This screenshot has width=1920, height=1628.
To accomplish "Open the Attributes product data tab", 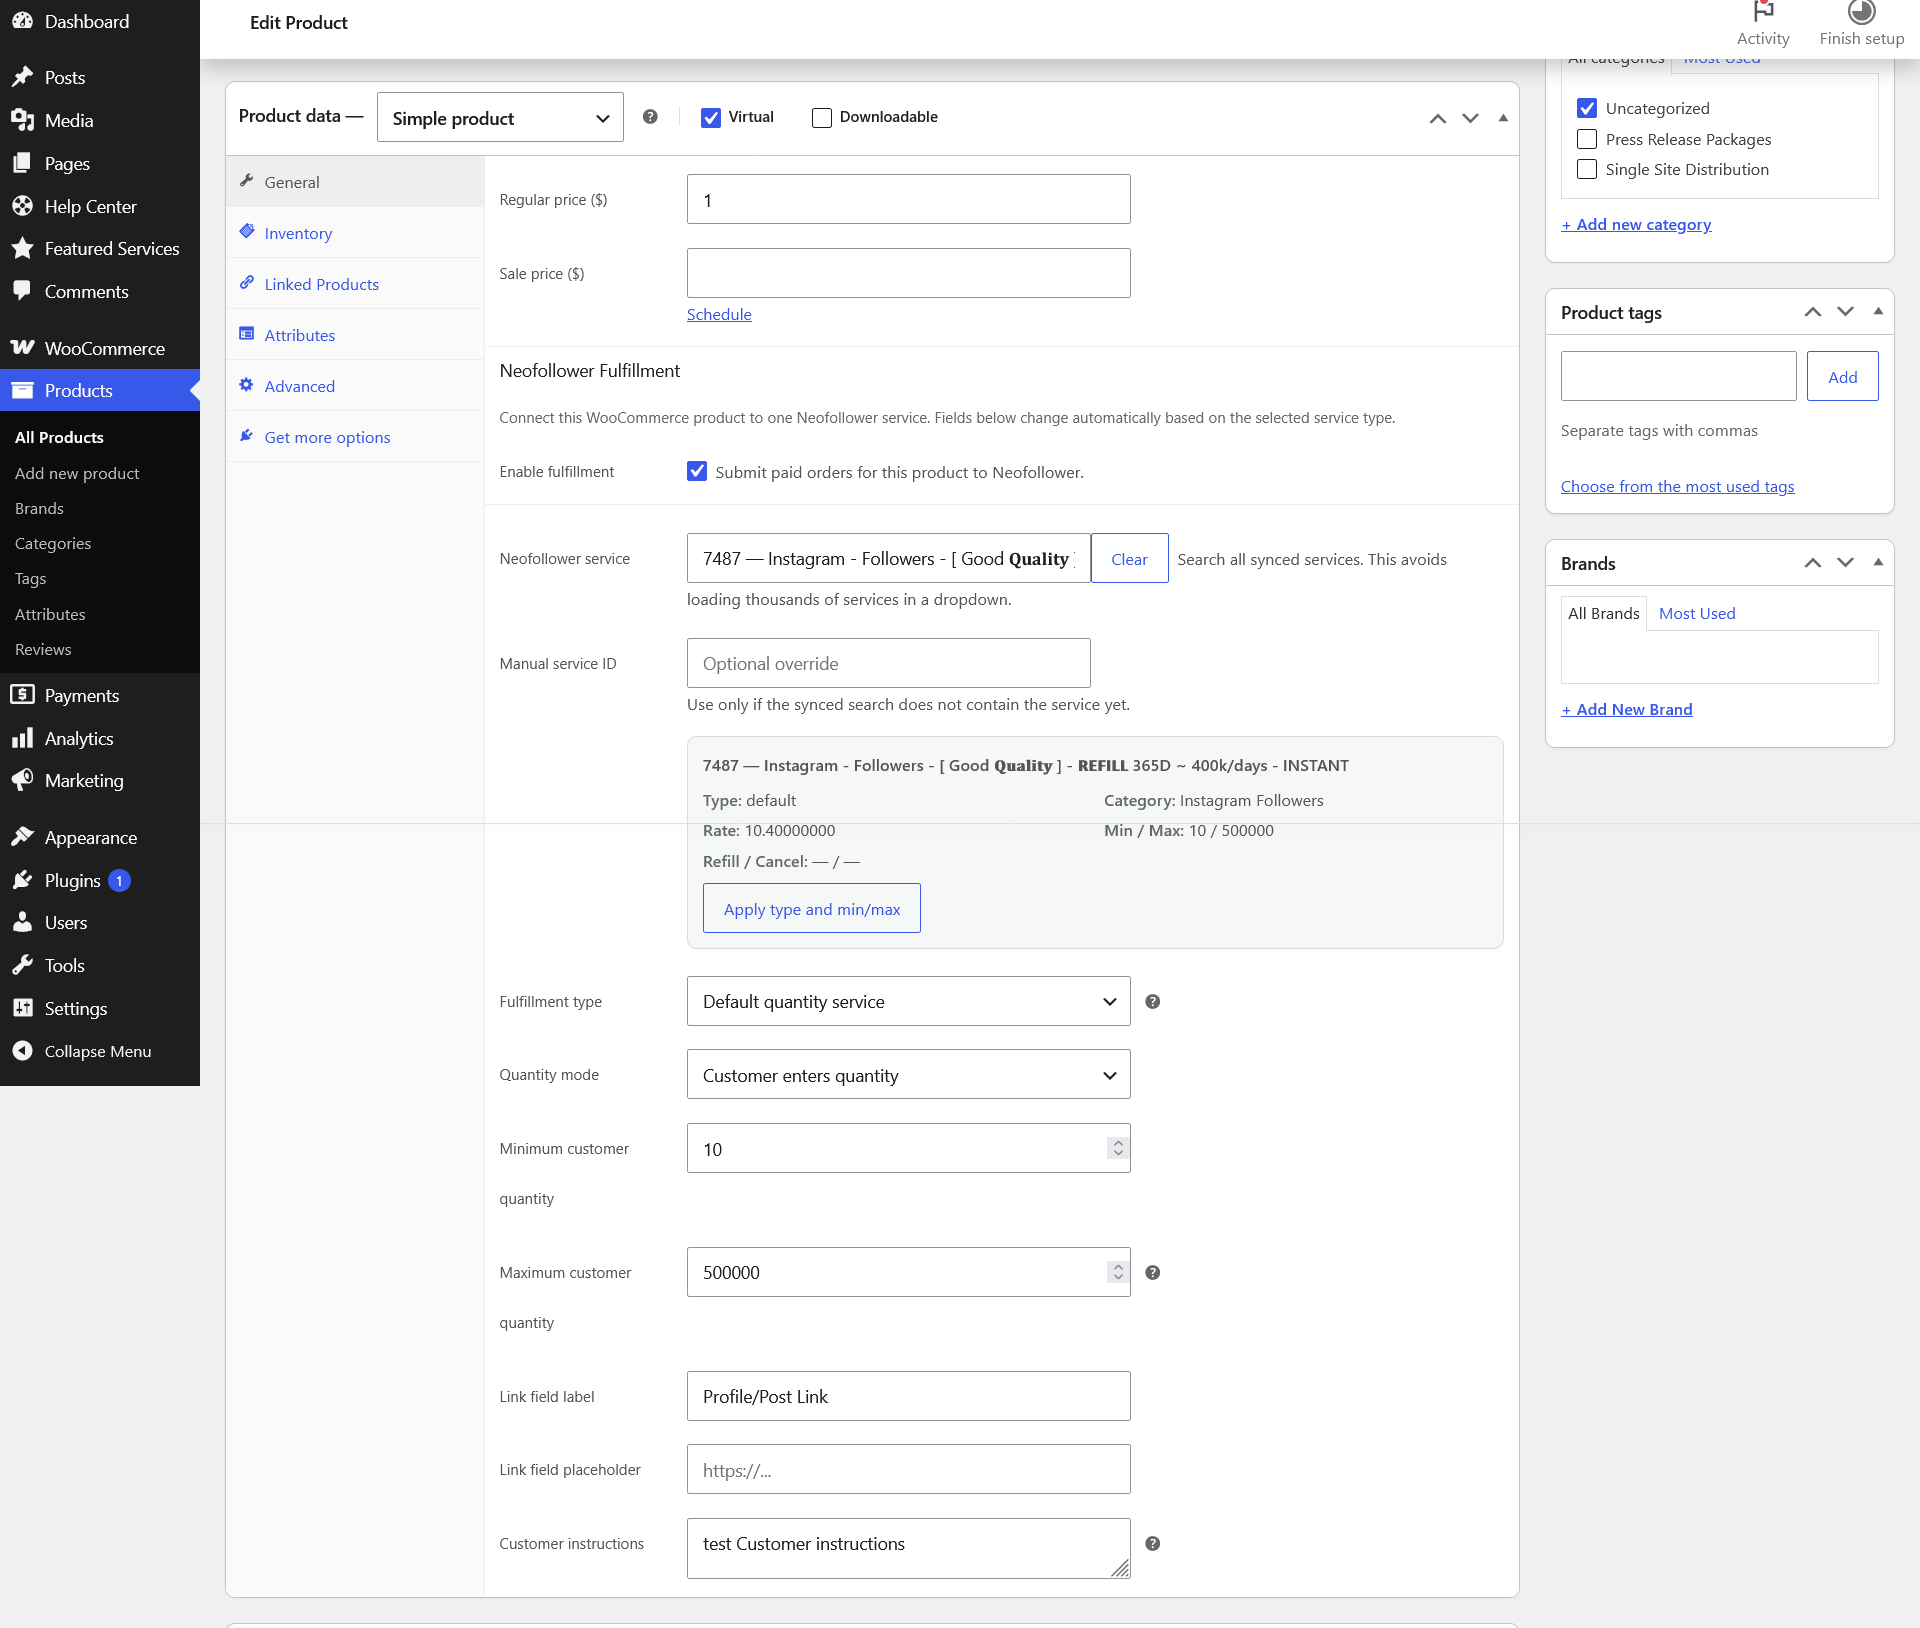I will point(355,335).
